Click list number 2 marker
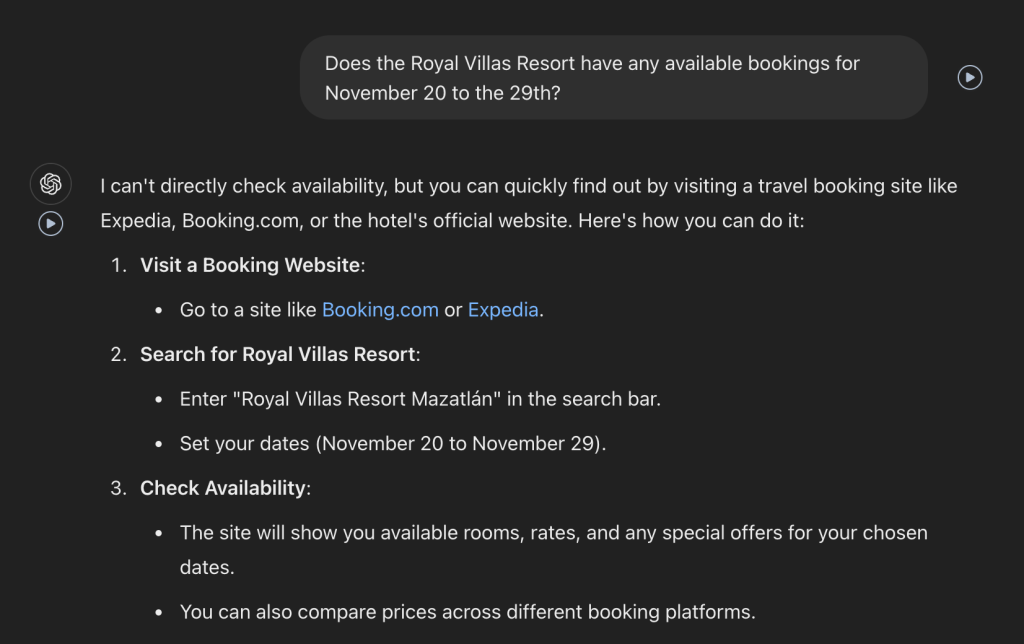The width and height of the screenshot is (1024, 644). click(119, 354)
